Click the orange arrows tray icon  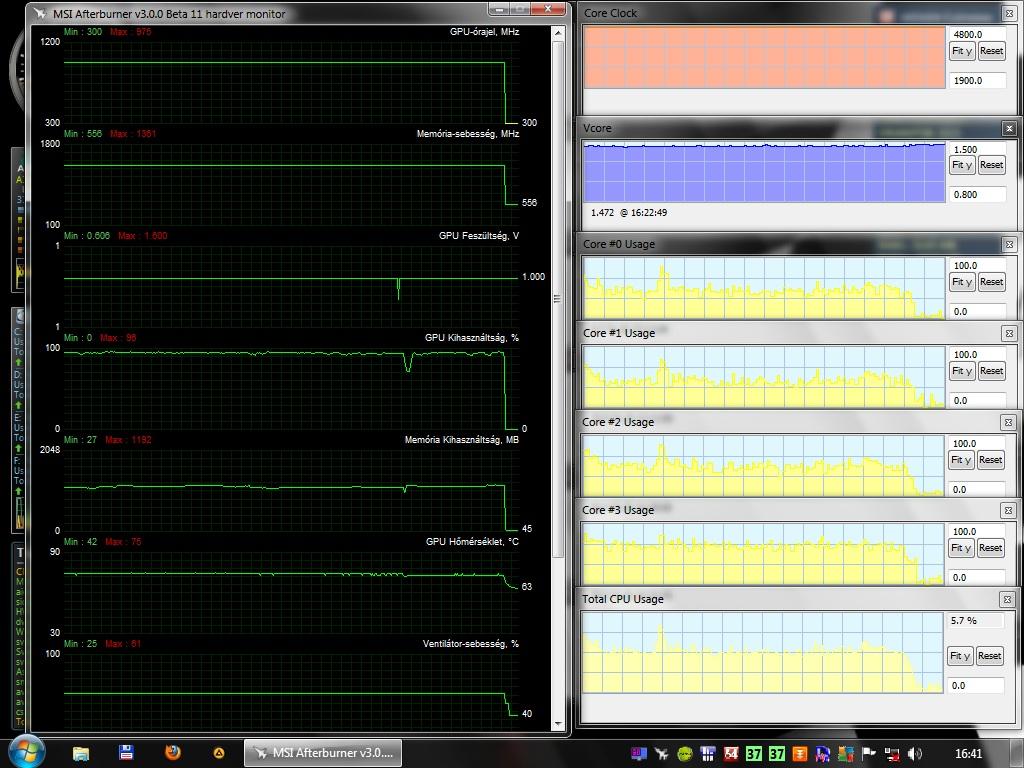coord(800,754)
